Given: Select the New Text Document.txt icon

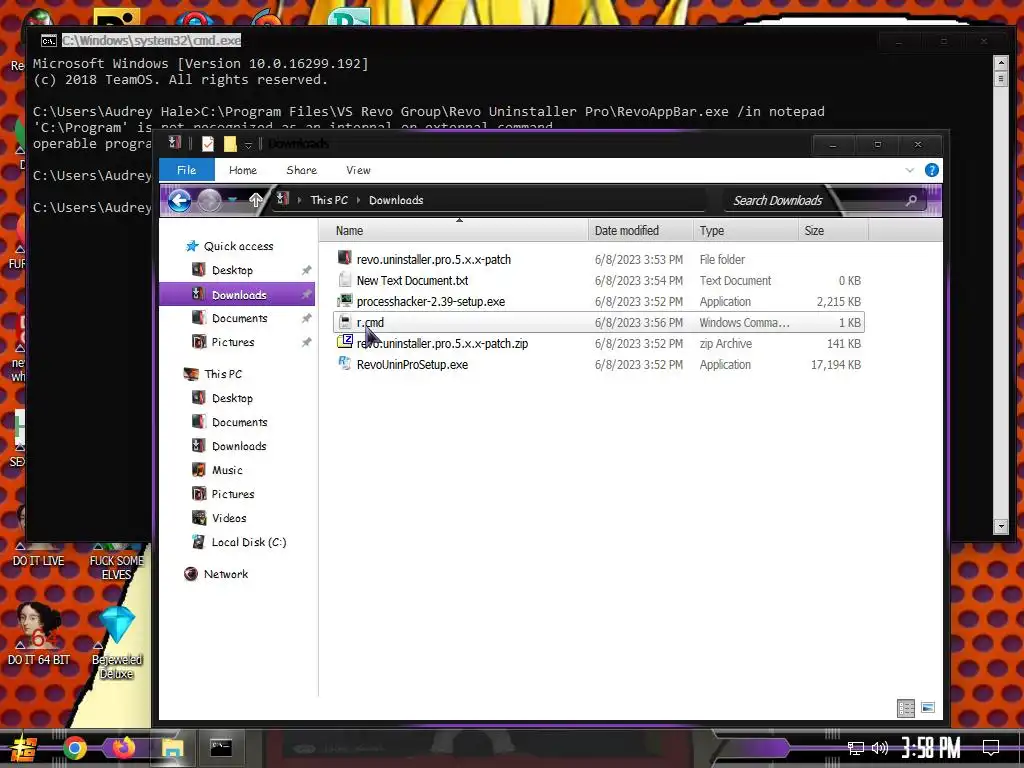Looking at the screenshot, I should (345, 280).
